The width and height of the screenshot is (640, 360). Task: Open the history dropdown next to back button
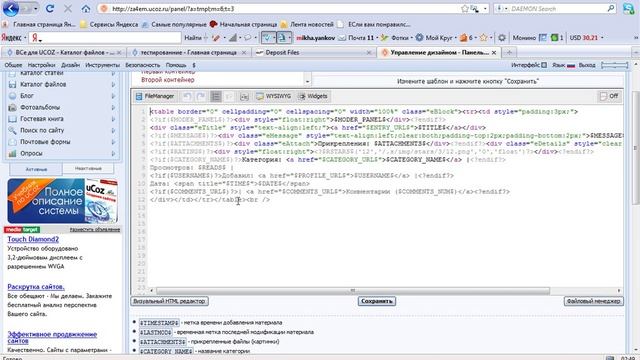click(36, 9)
